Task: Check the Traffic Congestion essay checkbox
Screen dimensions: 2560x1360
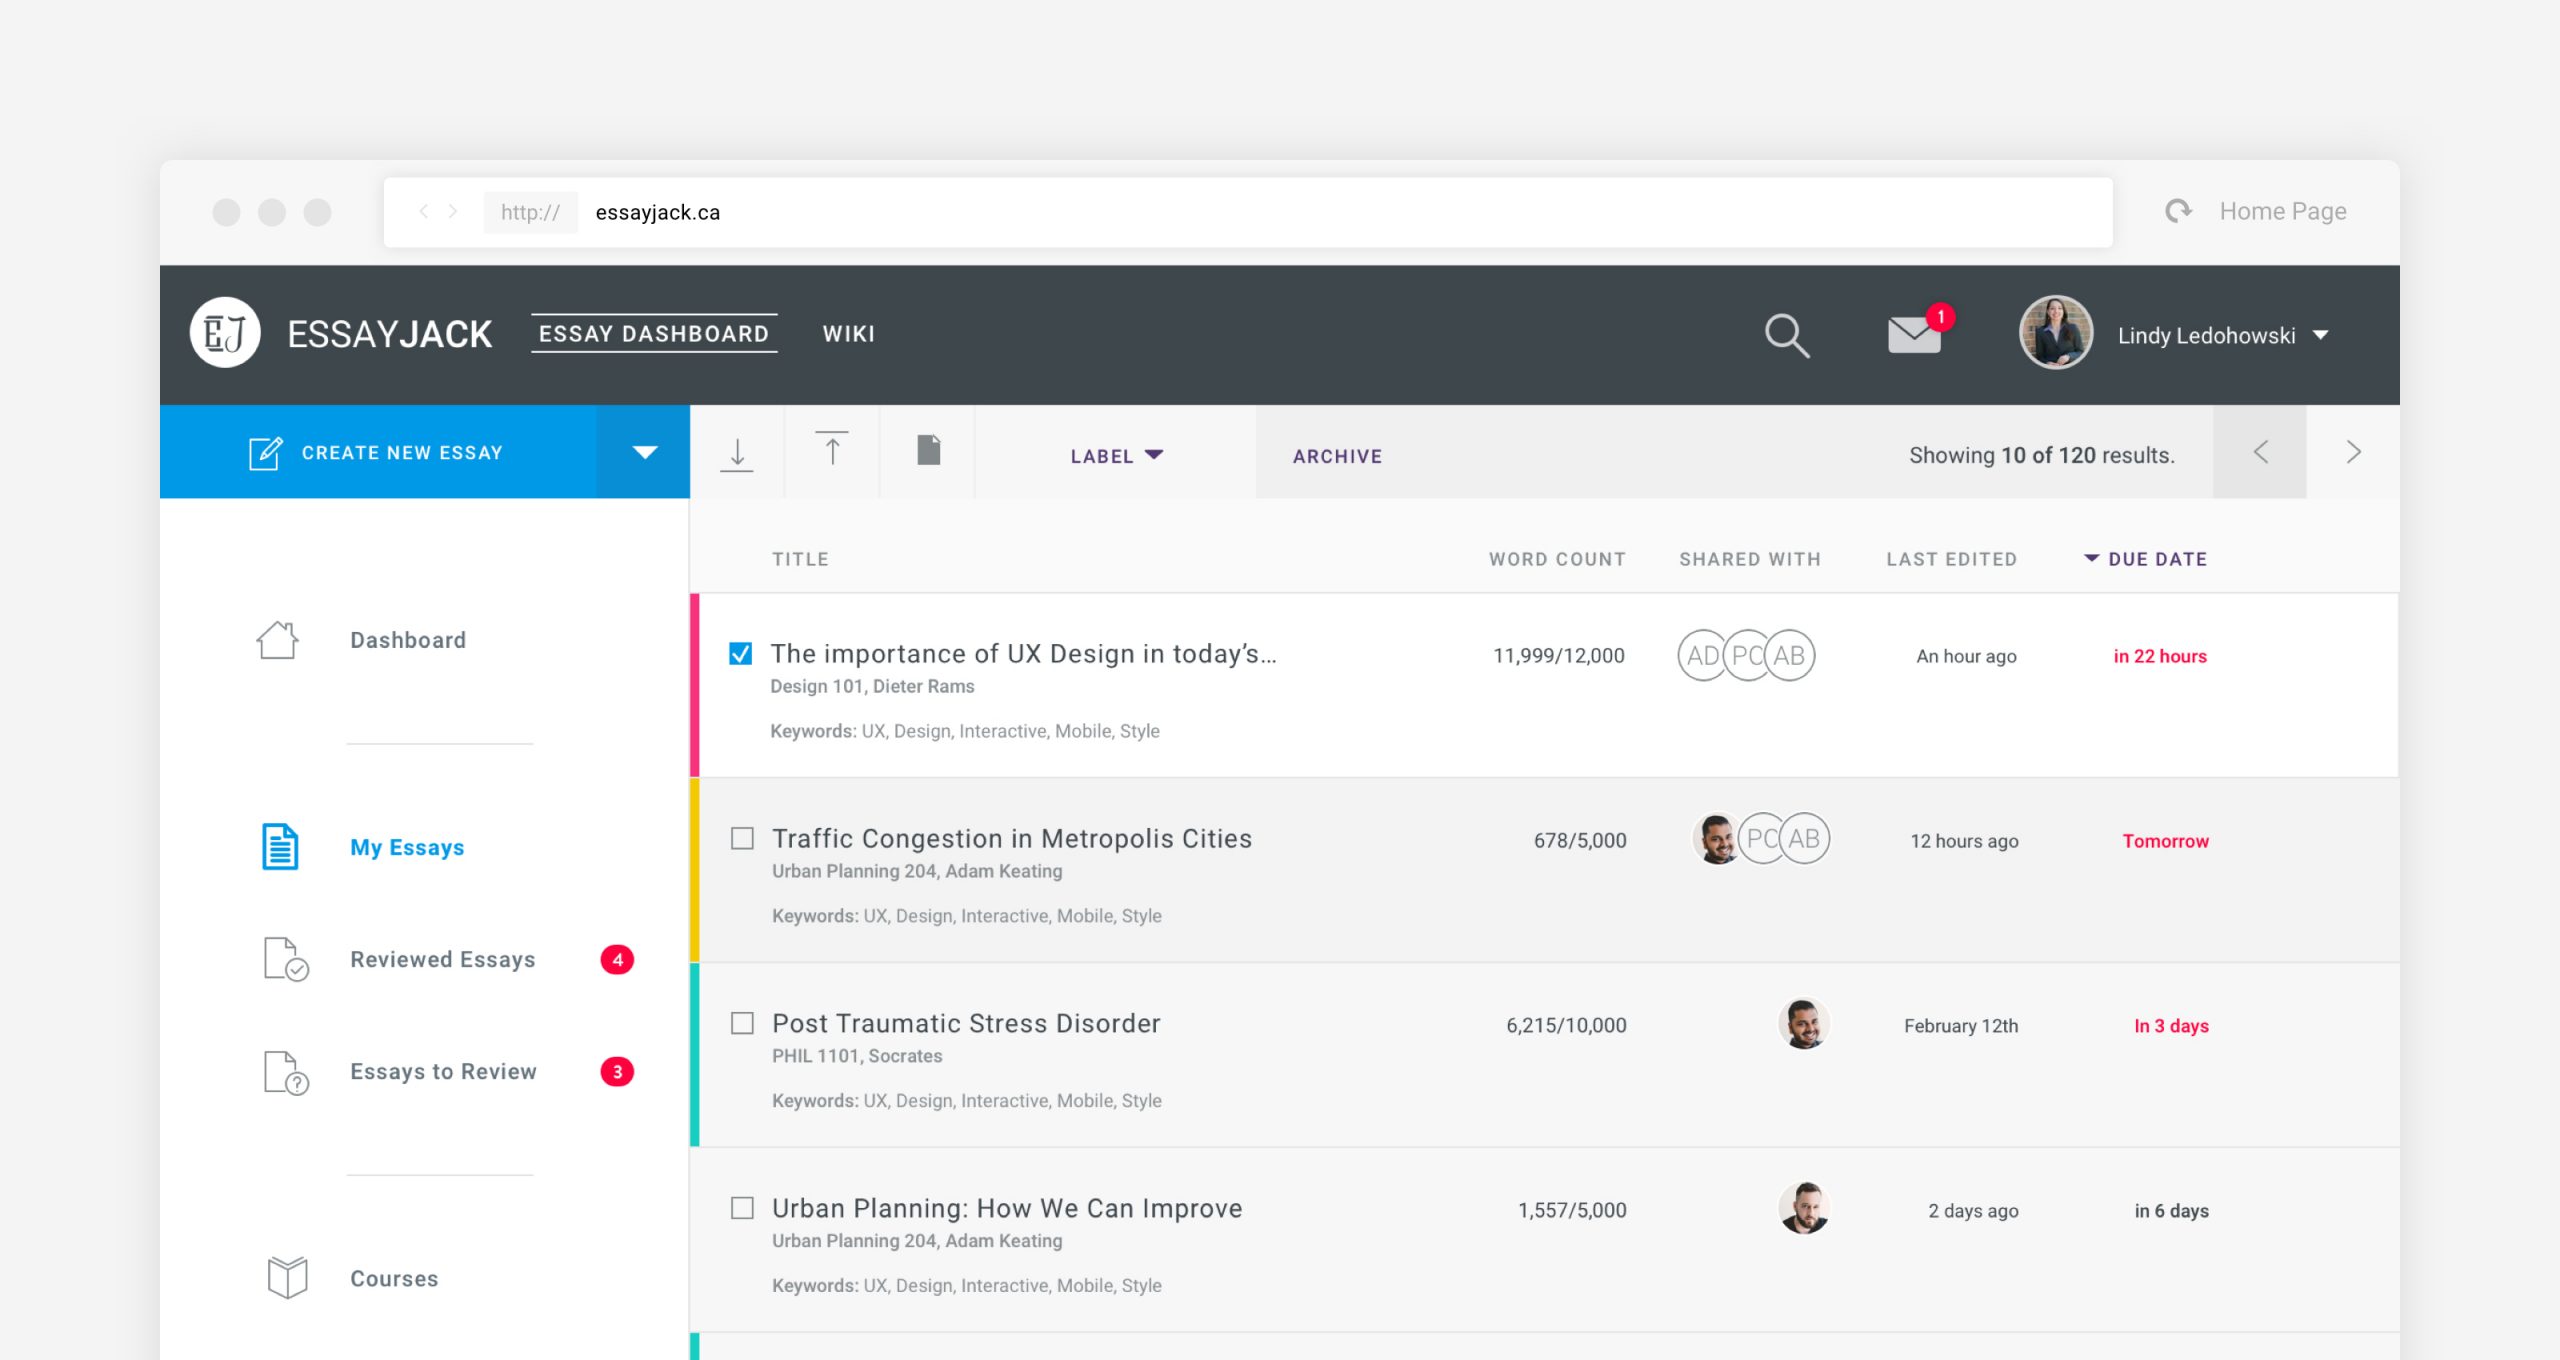Action: point(742,838)
